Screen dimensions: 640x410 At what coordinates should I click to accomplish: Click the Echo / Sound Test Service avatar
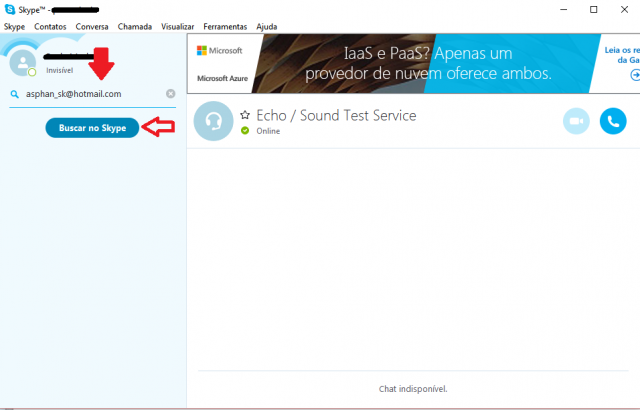(213, 121)
